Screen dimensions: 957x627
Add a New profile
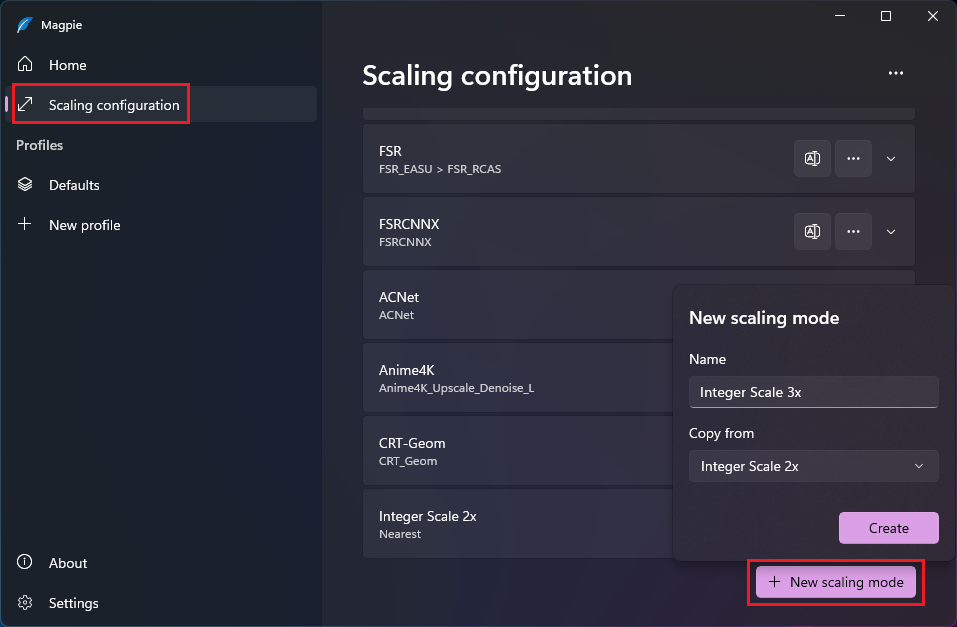pos(84,225)
